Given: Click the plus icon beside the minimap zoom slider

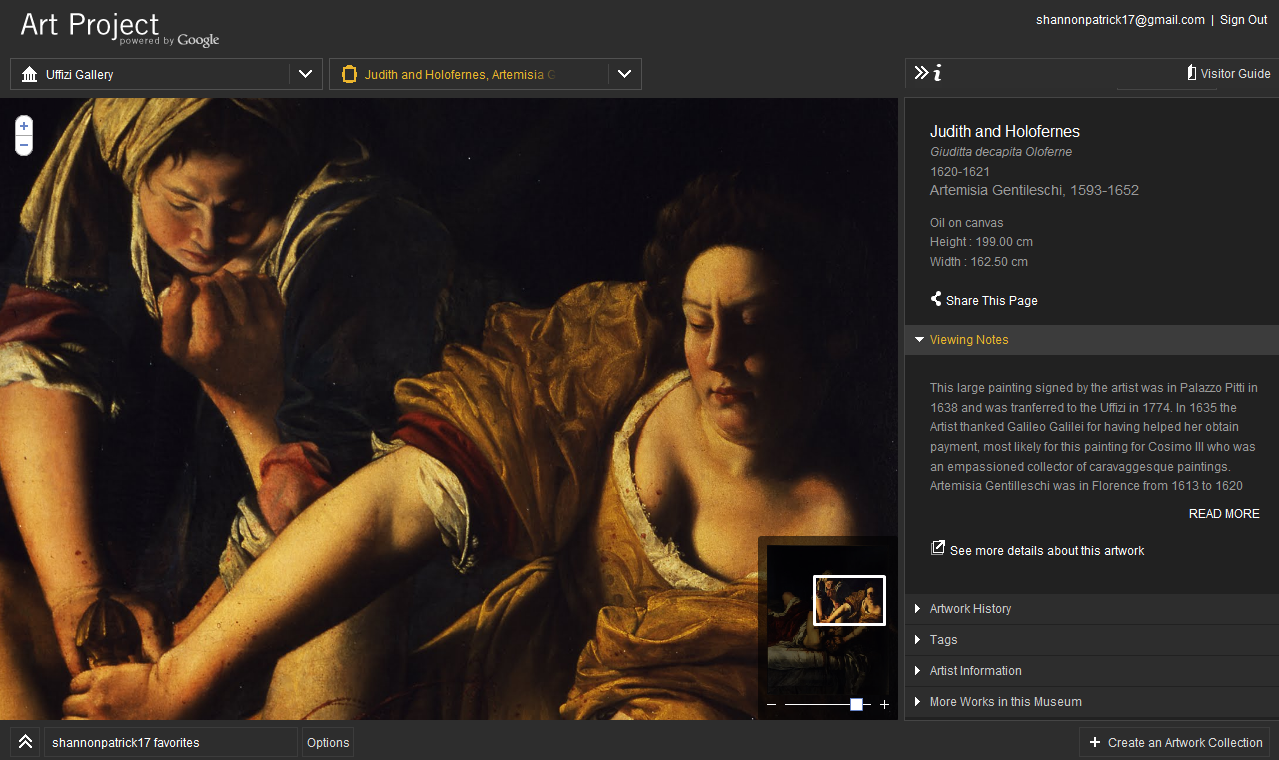Looking at the screenshot, I should [884, 705].
